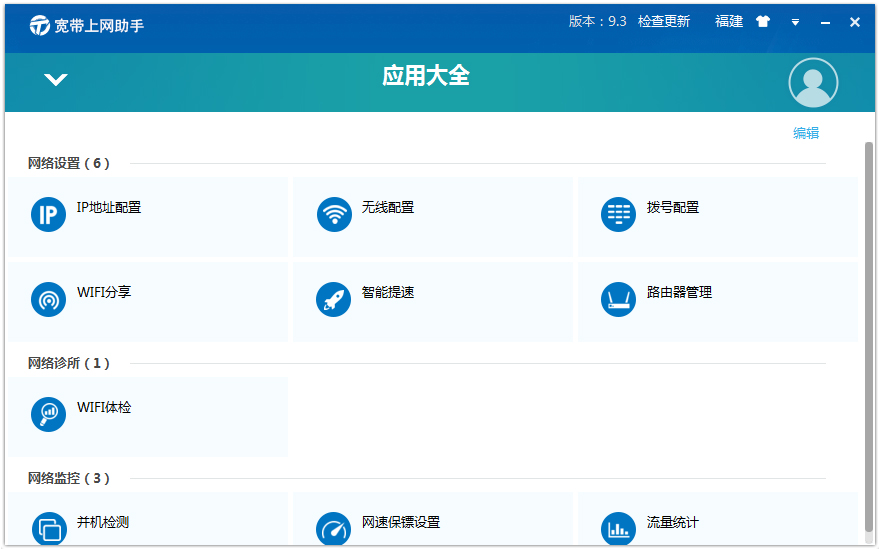
Task: Select the 福建 region label
Action: click(x=729, y=21)
